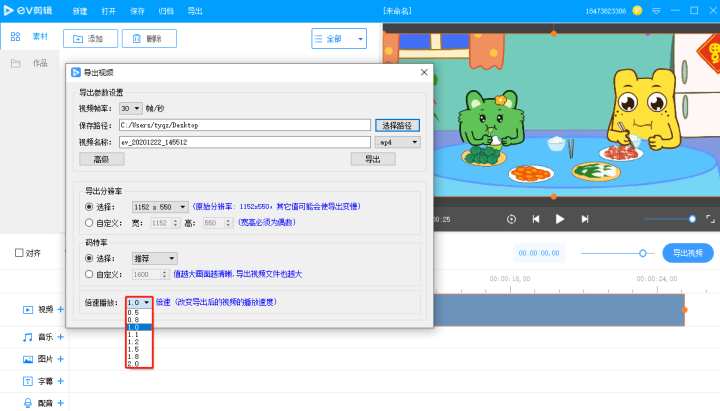Open the 推荐 bitrate dropdown
Screen dimensions: 720x411
click(155, 259)
